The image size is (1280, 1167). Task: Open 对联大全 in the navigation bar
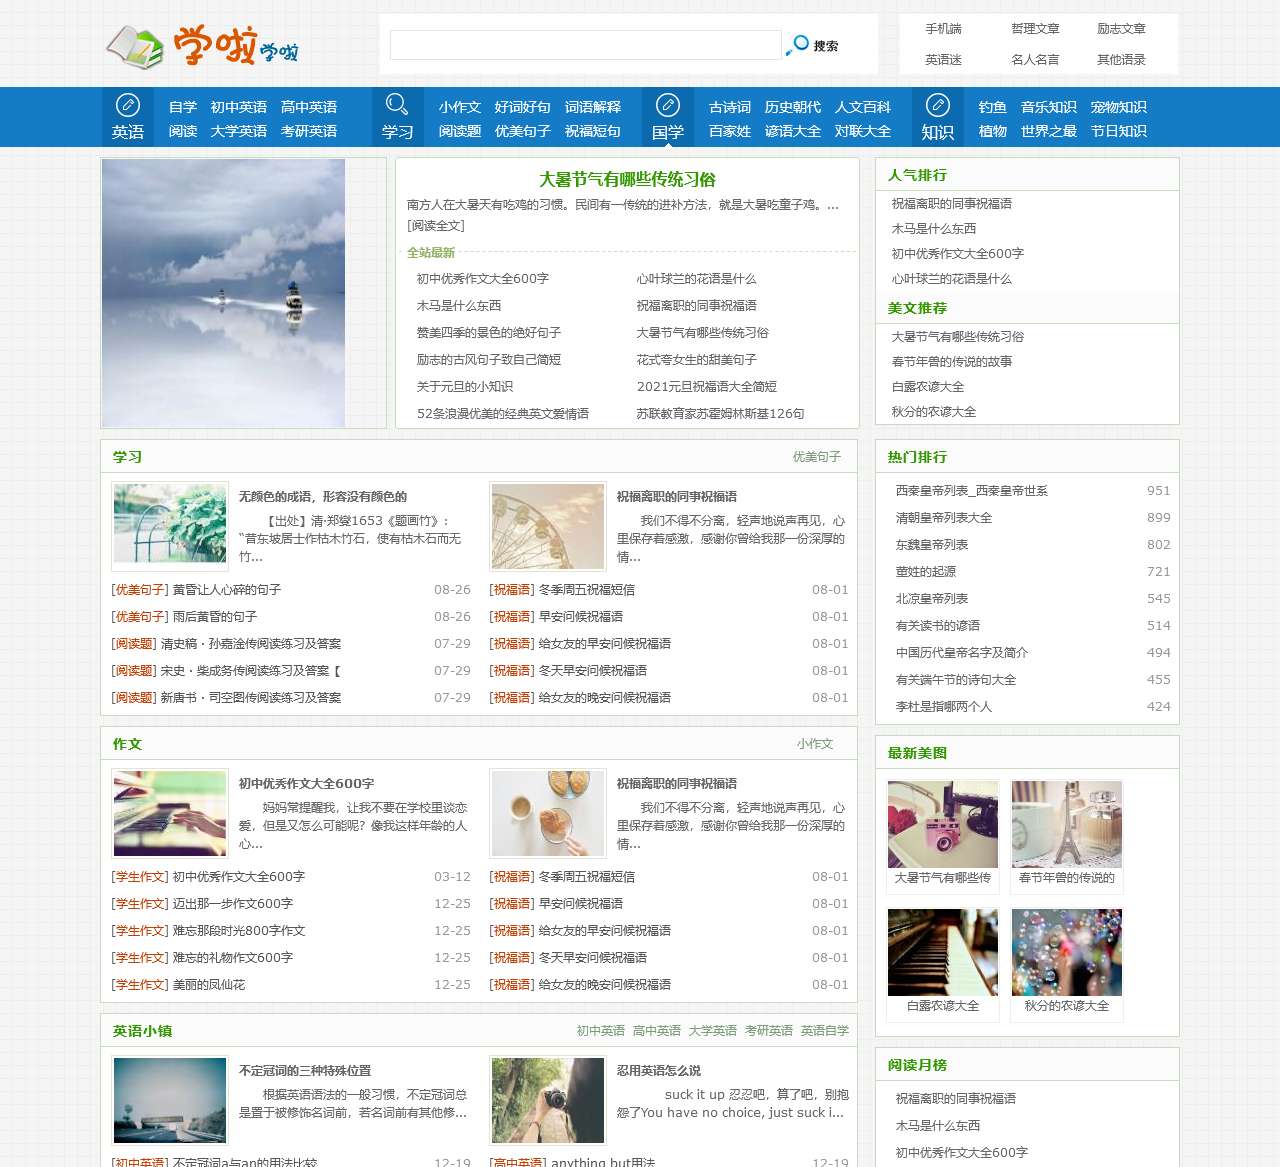(861, 130)
